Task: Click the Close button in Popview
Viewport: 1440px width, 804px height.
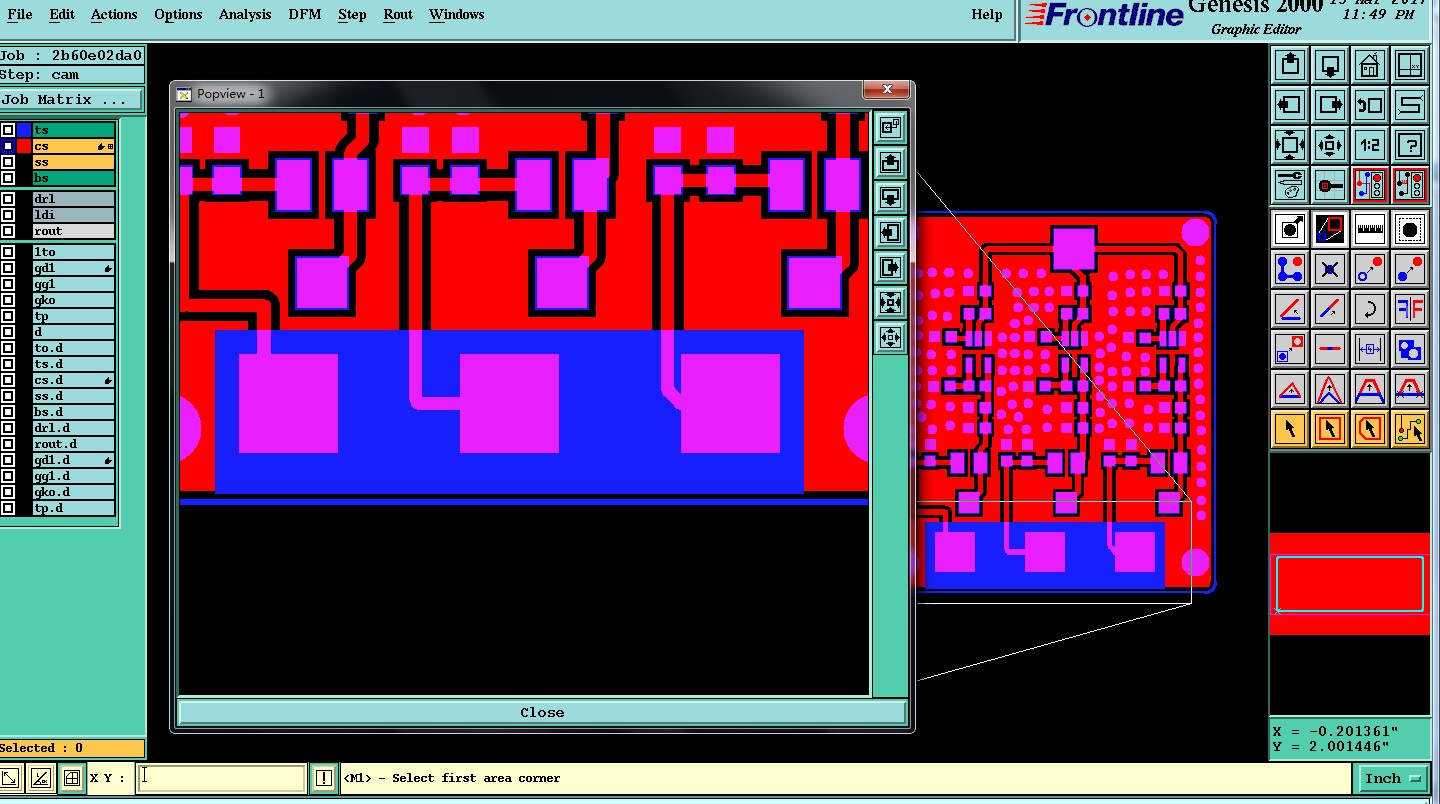Action: (542, 712)
